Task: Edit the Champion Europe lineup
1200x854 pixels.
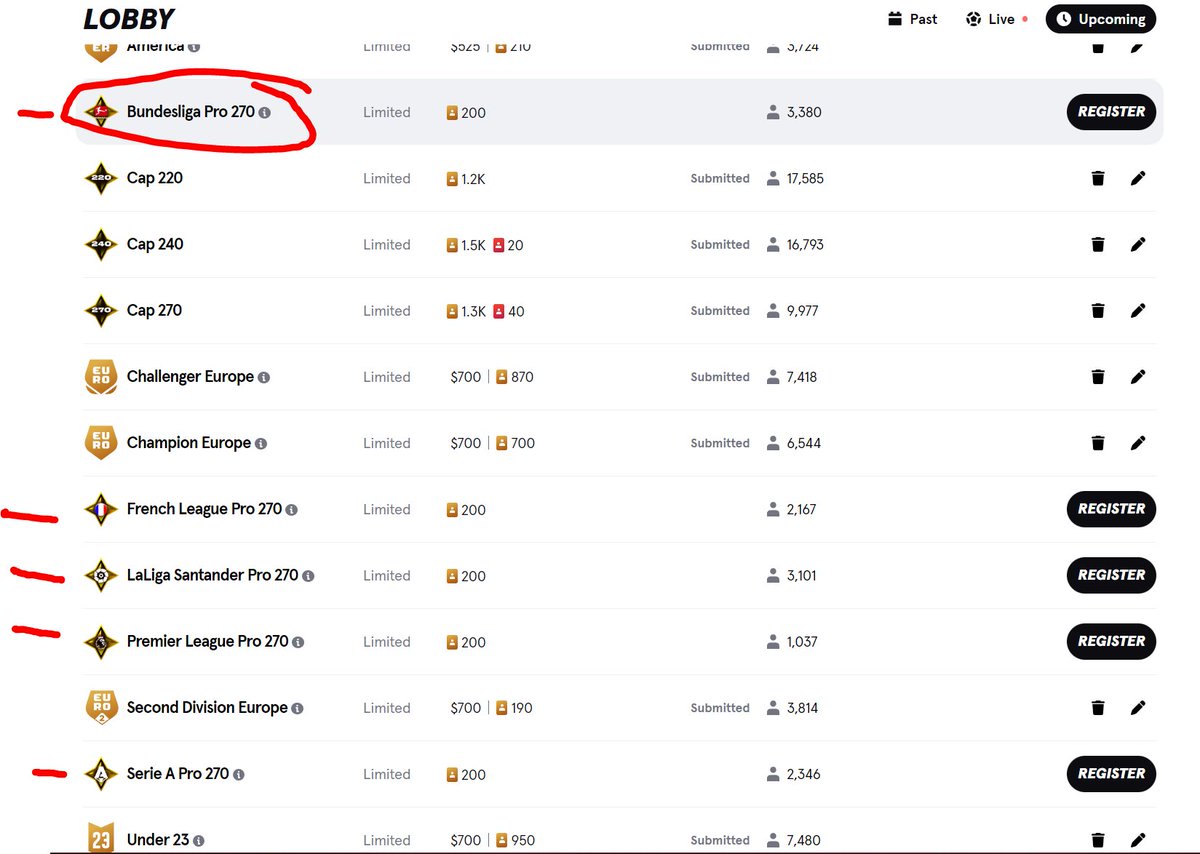Action: (x=1137, y=442)
